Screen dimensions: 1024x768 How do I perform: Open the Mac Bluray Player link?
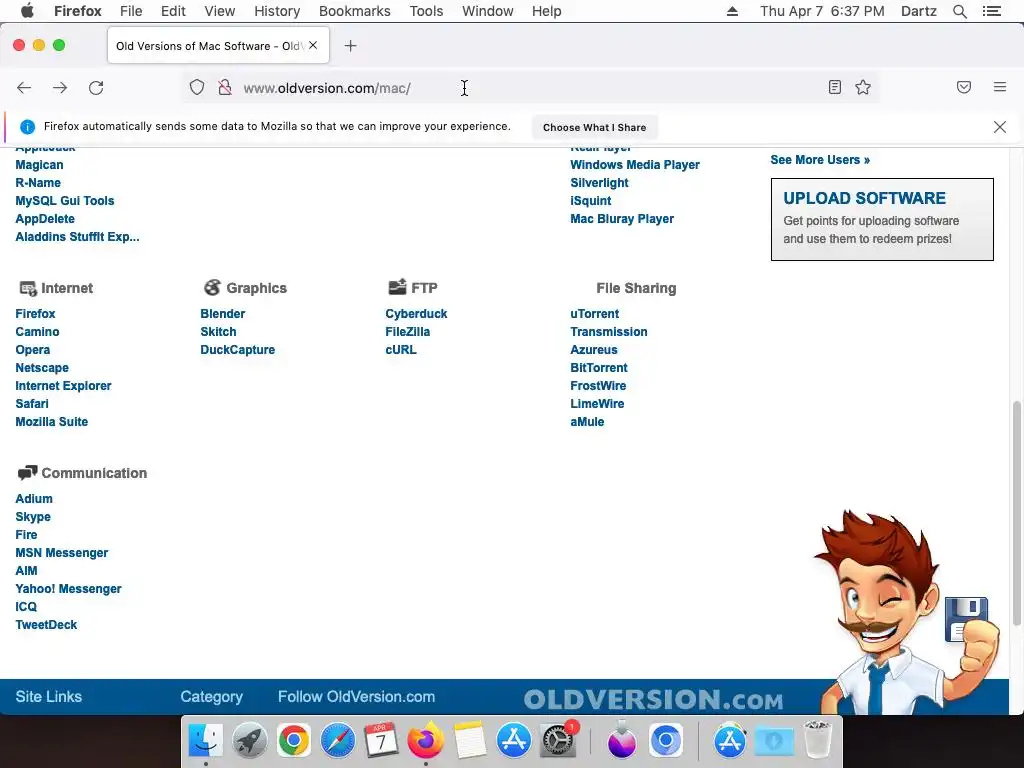click(622, 219)
